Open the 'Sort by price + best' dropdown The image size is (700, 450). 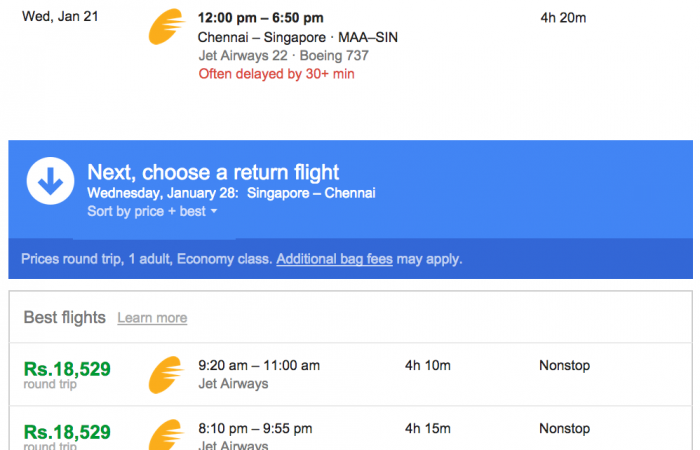(x=152, y=211)
